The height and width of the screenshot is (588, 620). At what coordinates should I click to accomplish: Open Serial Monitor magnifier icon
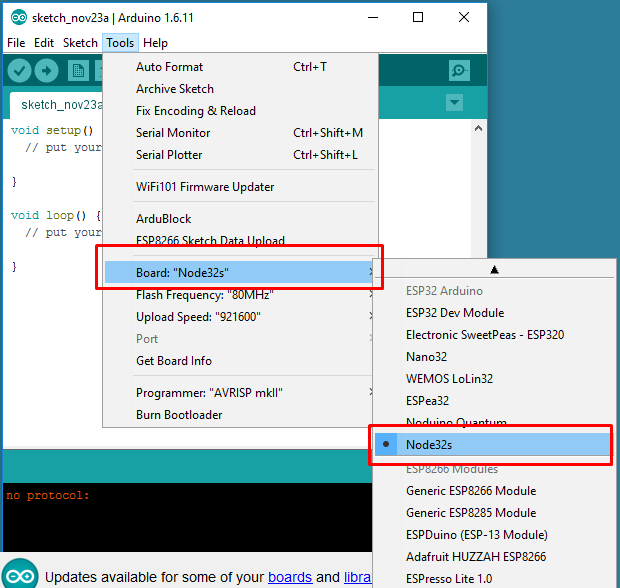[459, 70]
